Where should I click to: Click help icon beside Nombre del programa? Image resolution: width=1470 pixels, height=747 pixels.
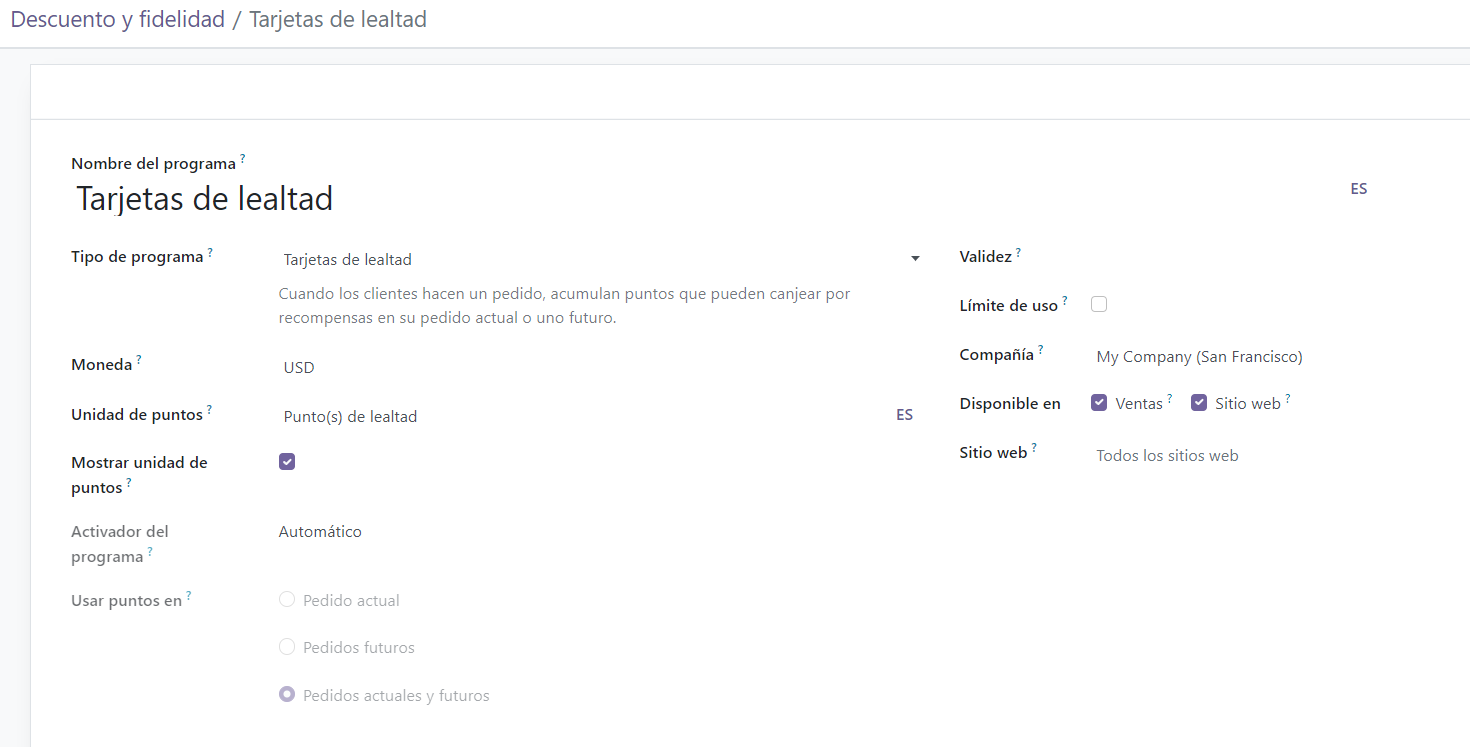tap(242, 158)
